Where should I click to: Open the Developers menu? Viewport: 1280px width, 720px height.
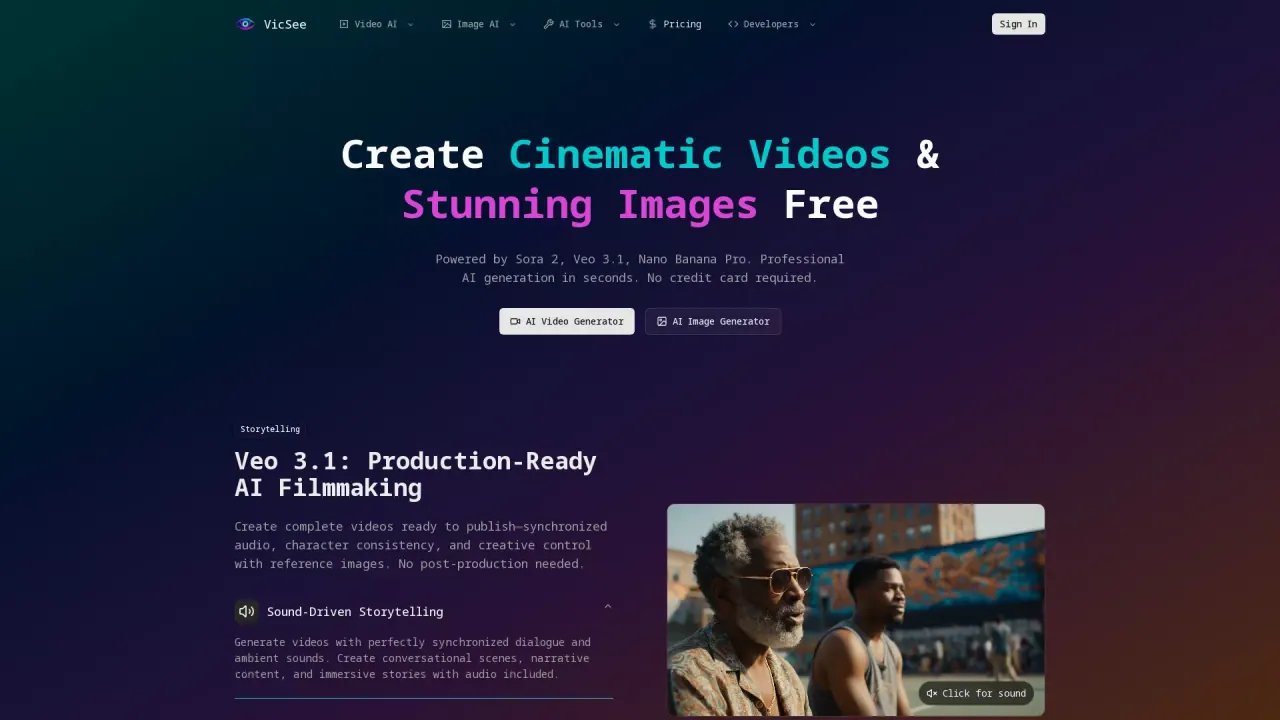[x=772, y=24]
